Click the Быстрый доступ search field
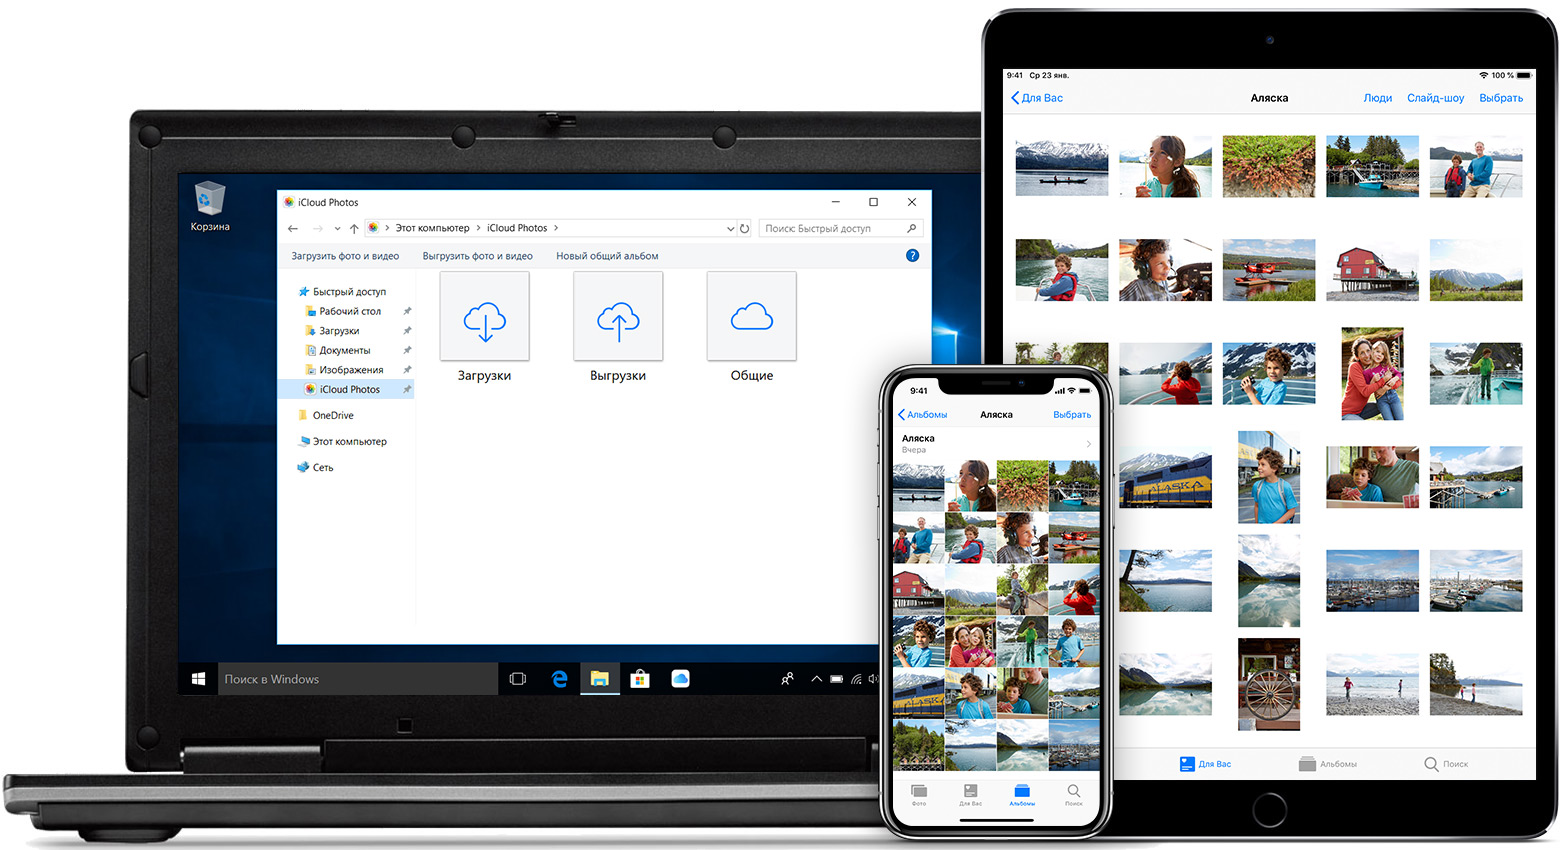Image resolution: width=1560 pixels, height=850 pixels. 840,228
